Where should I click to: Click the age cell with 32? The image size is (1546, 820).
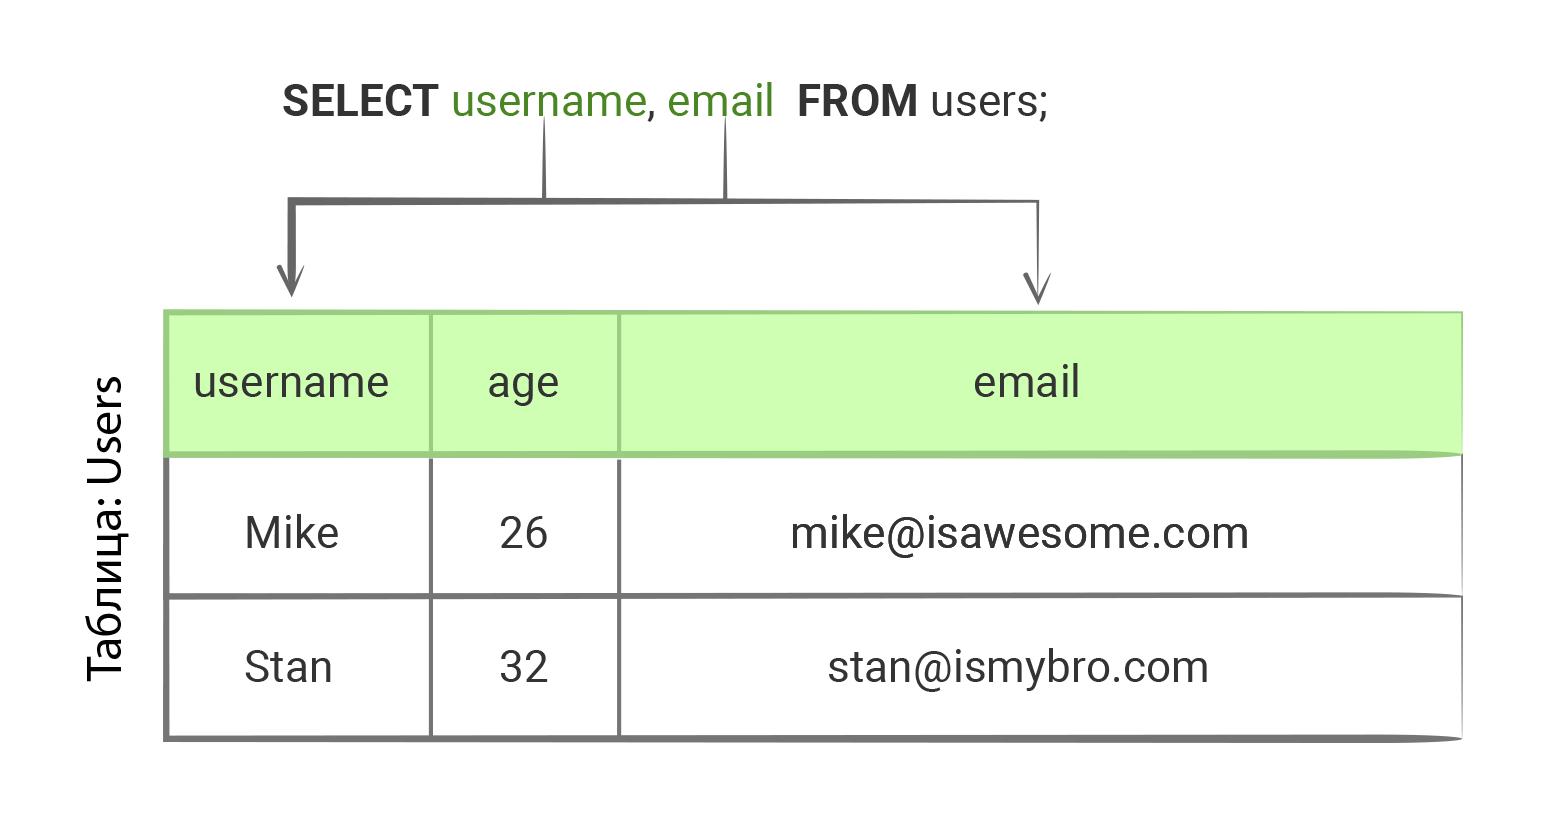[x=523, y=667]
